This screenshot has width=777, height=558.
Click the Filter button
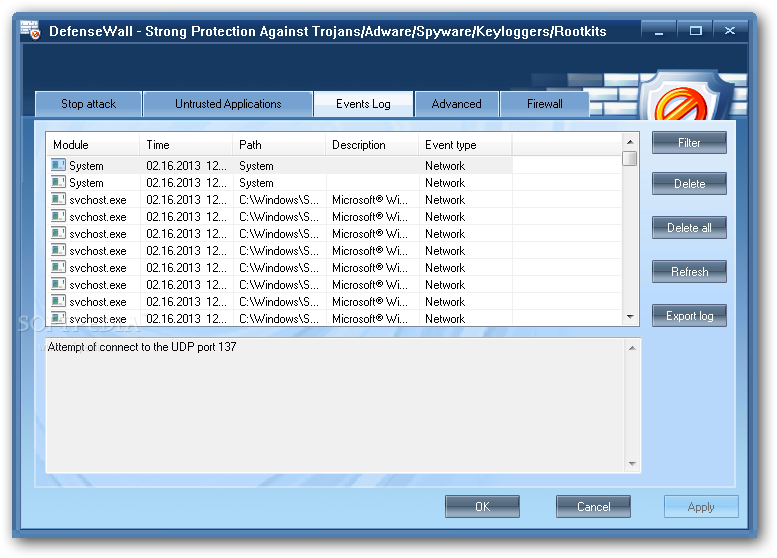tap(689, 143)
